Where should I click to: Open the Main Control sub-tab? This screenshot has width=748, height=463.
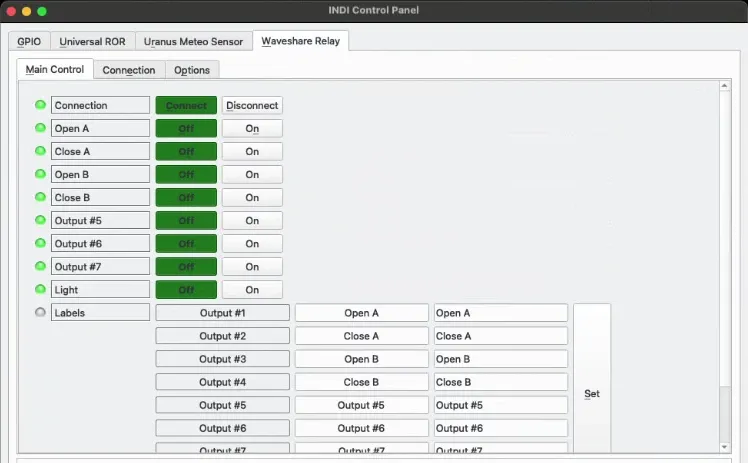[55, 69]
